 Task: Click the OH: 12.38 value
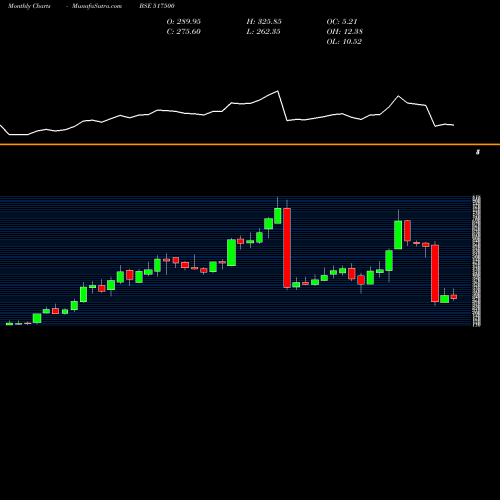click(x=345, y=32)
